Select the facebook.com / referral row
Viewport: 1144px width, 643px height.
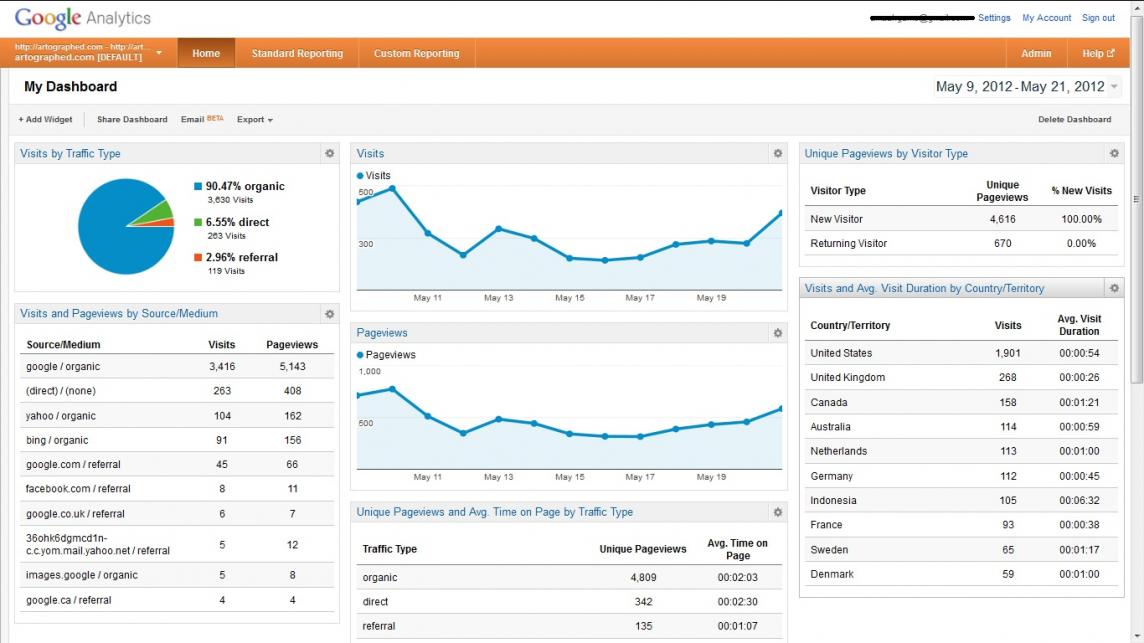pyautogui.click(x=177, y=489)
